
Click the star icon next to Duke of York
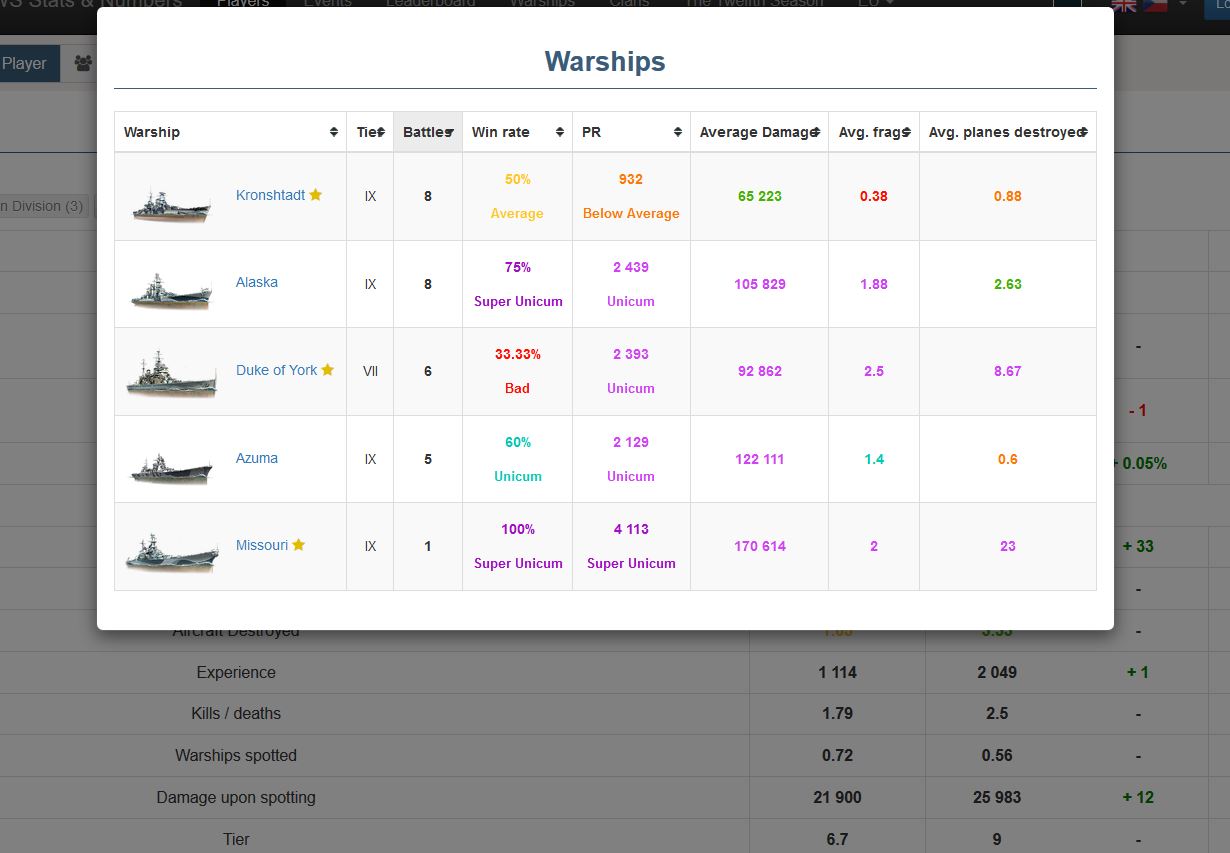pos(327,370)
